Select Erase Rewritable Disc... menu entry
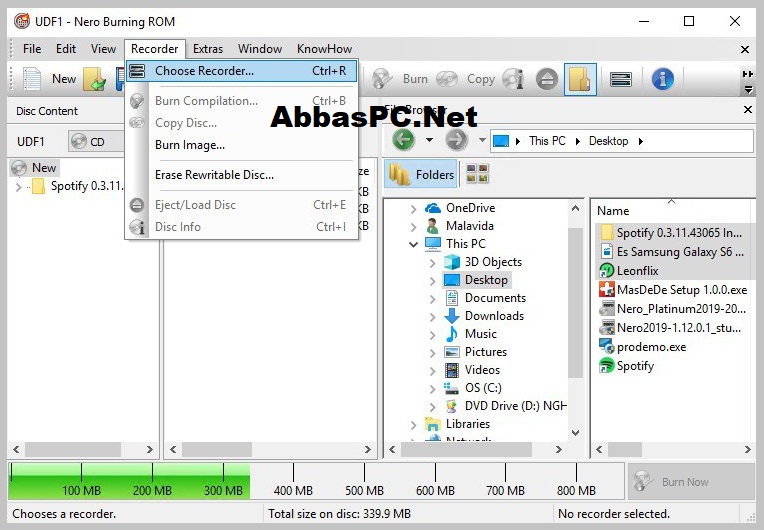This screenshot has height=530, width=764. coord(242,175)
